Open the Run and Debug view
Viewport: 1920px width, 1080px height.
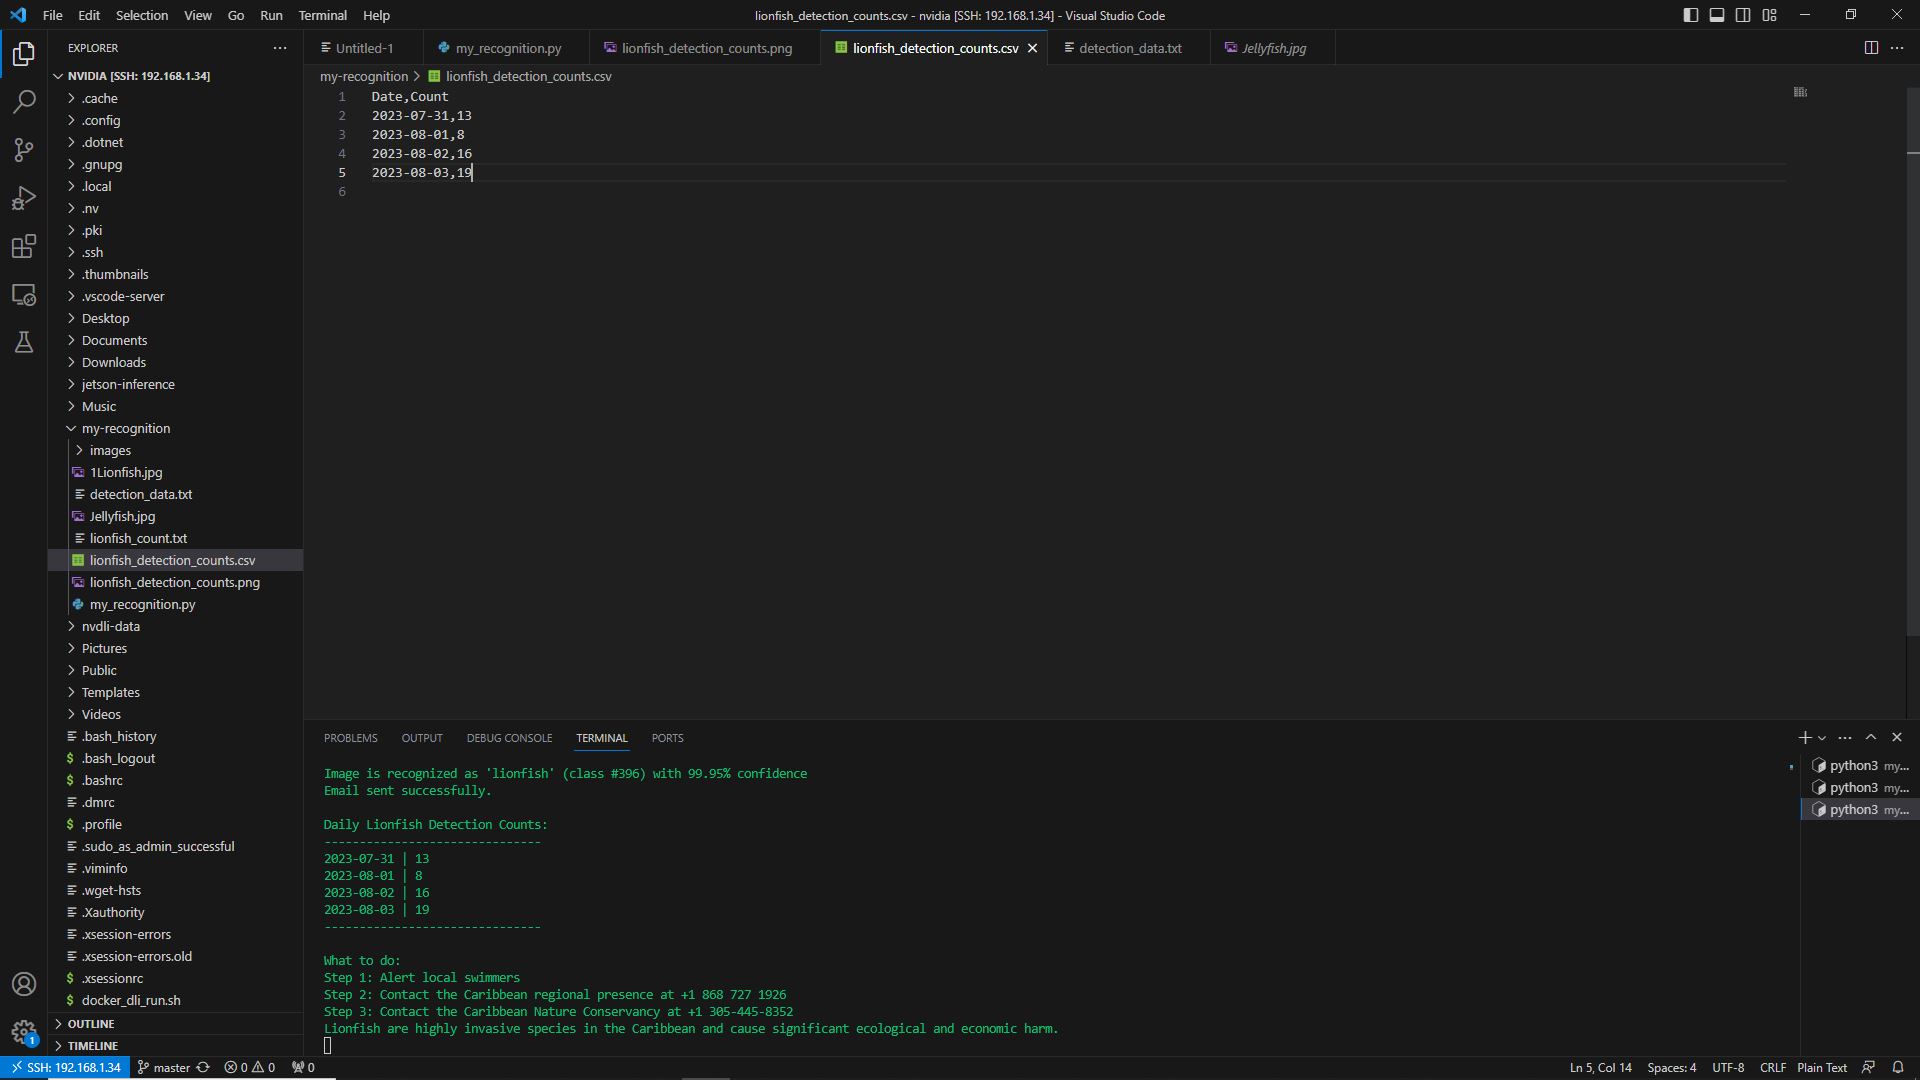[x=24, y=198]
